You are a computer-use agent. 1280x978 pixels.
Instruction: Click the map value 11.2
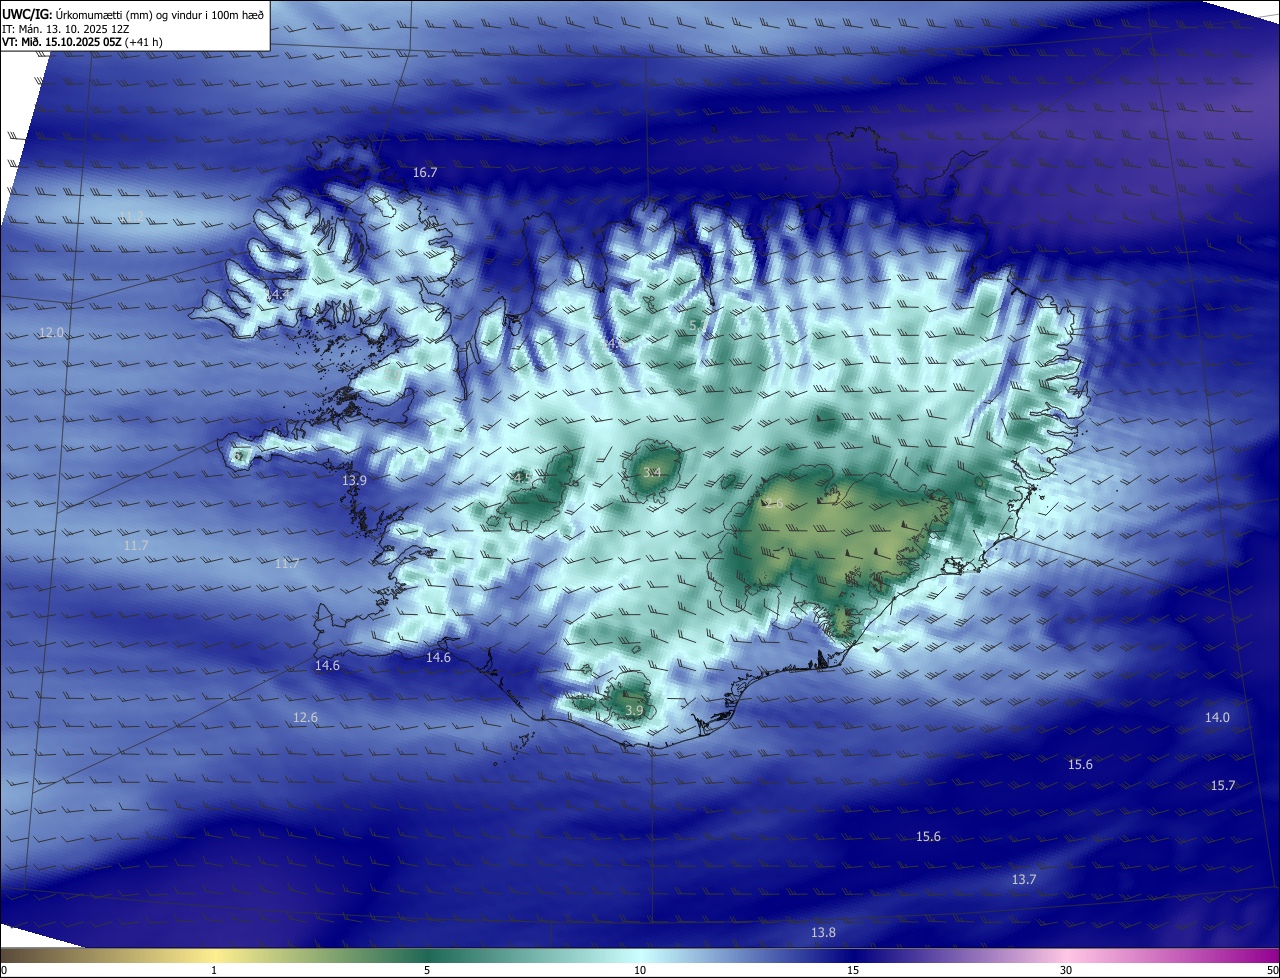click(131, 218)
